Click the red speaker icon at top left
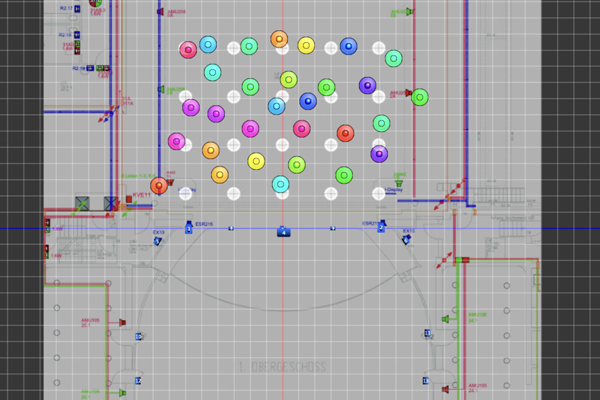 160,12
